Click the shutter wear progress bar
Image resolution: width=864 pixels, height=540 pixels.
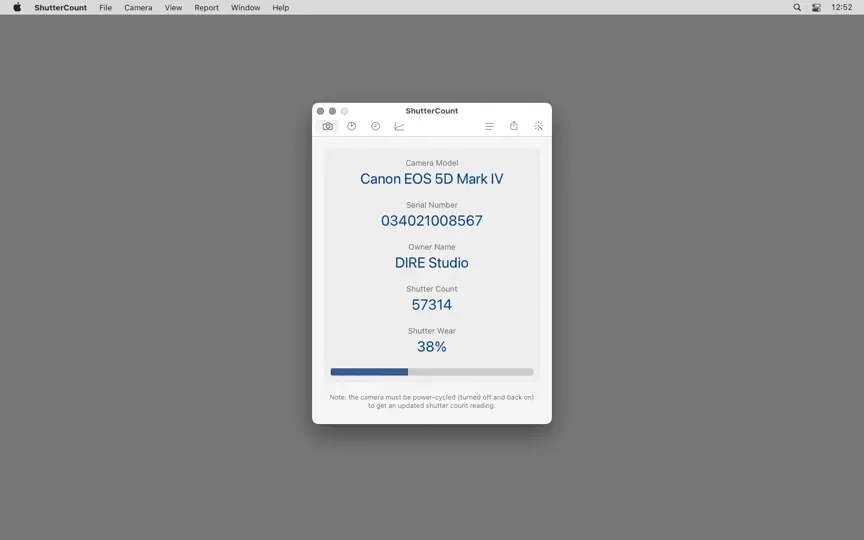coord(432,372)
